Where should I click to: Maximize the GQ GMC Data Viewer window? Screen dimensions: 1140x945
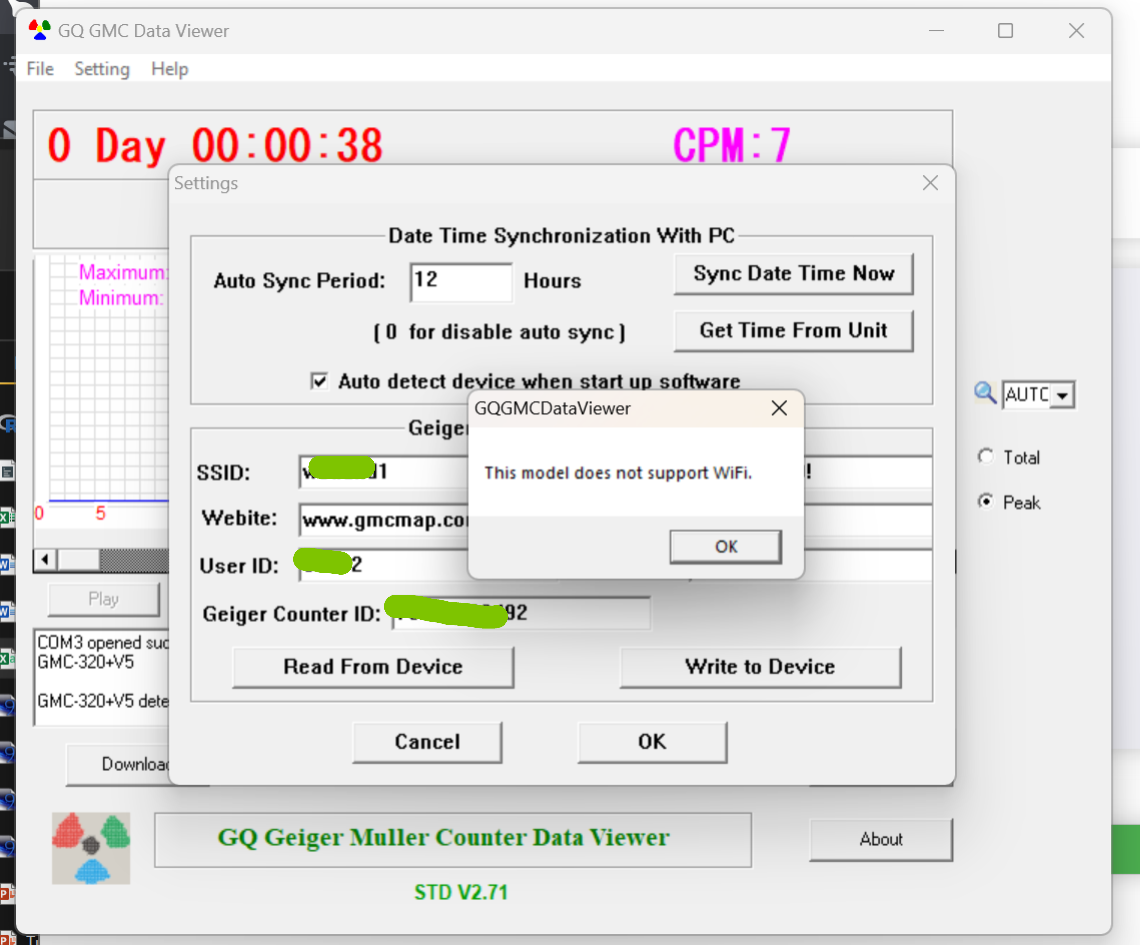tap(1005, 31)
